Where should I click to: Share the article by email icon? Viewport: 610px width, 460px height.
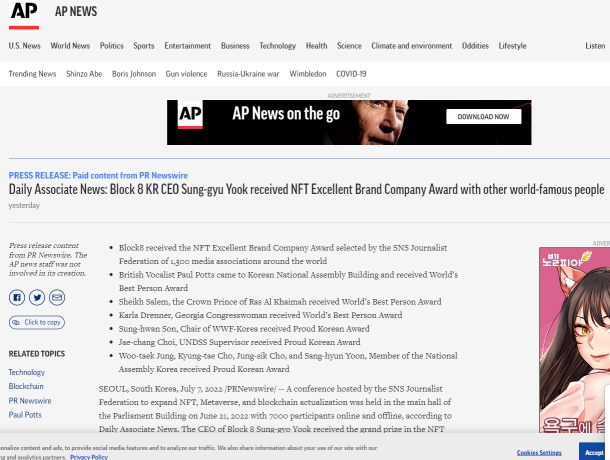pyautogui.click(x=57, y=298)
